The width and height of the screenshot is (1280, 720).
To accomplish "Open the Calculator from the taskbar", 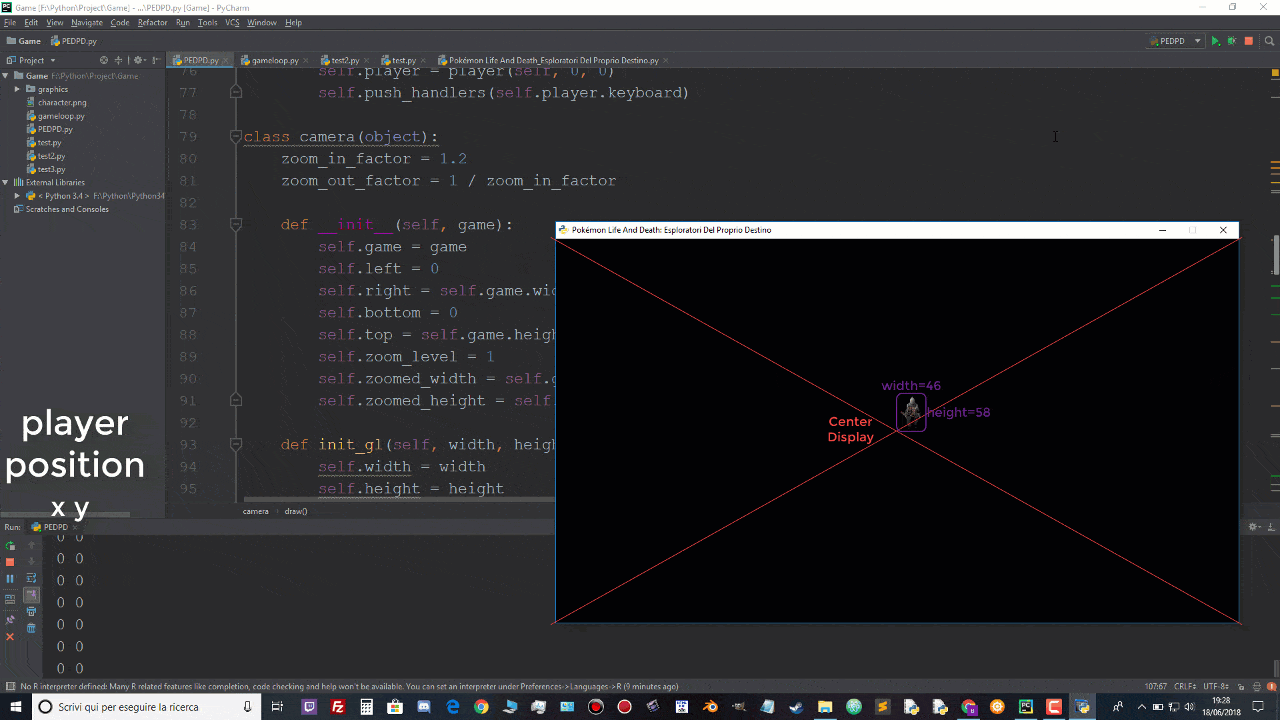I will (367, 707).
